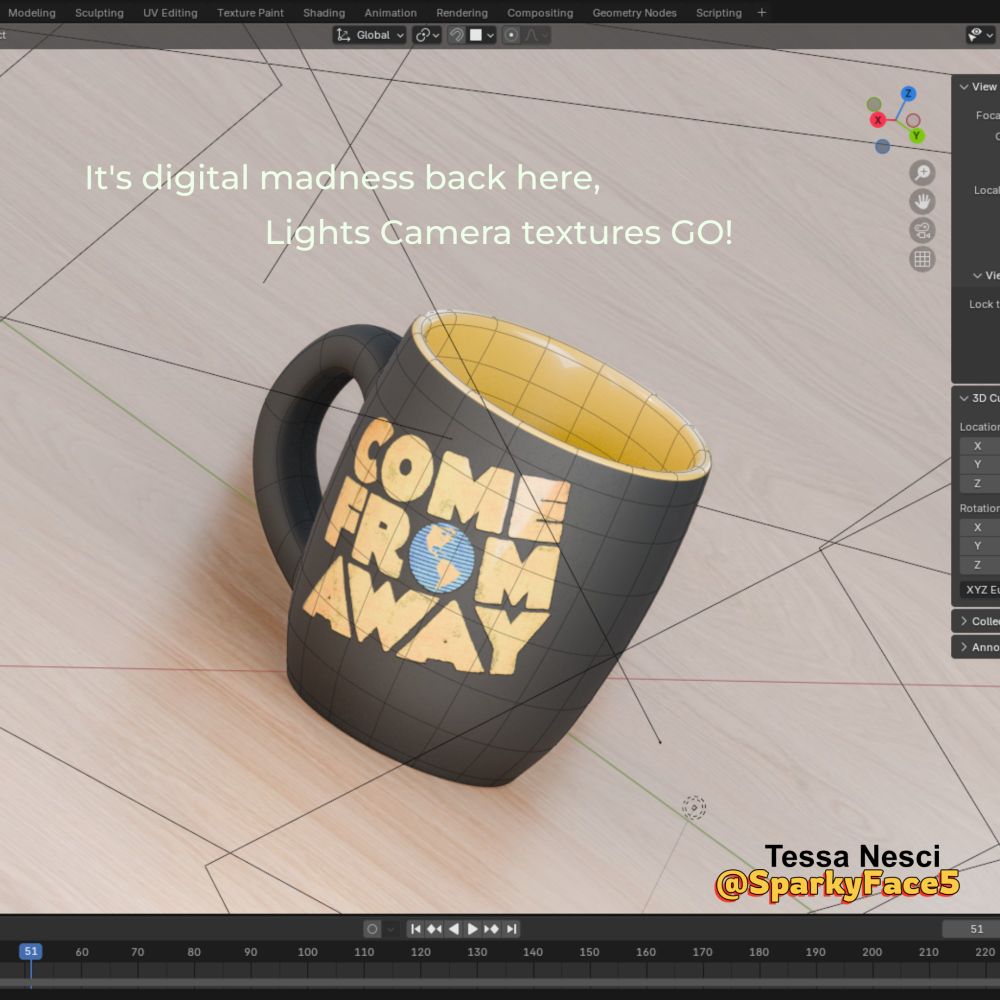Image resolution: width=1000 pixels, height=1000 pixels.
Task: Jump to the previous keyframe
Action: [434, 929]
